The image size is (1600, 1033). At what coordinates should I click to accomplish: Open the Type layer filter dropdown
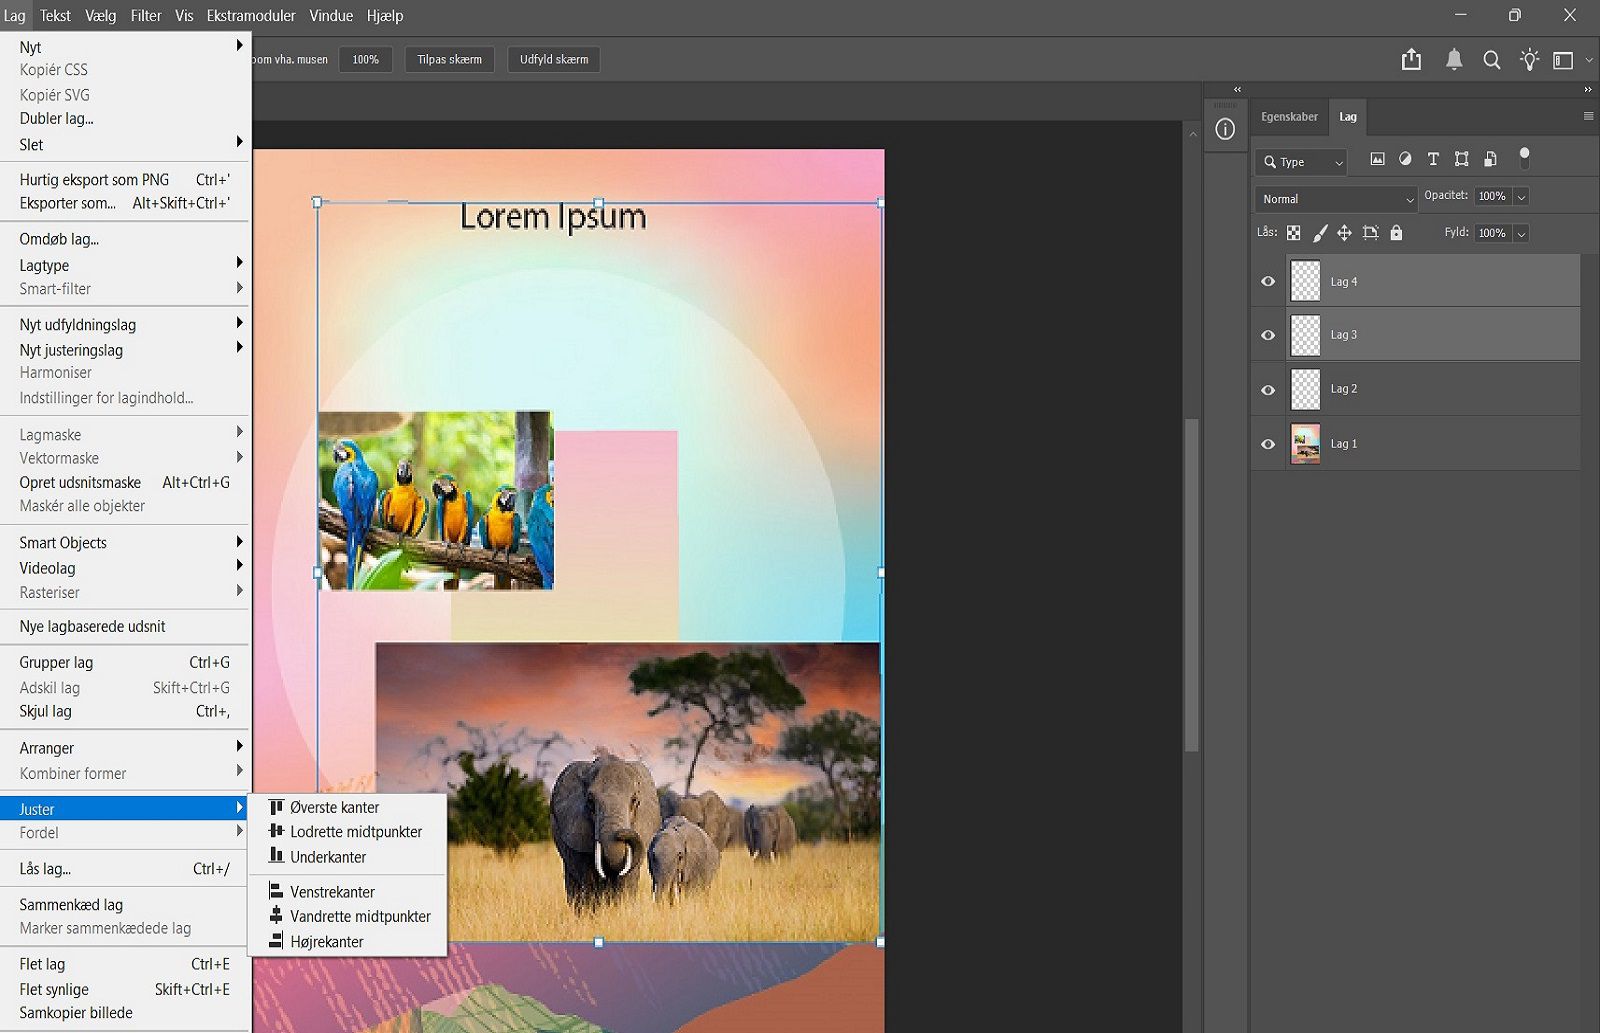click(x=1301, y=162)
